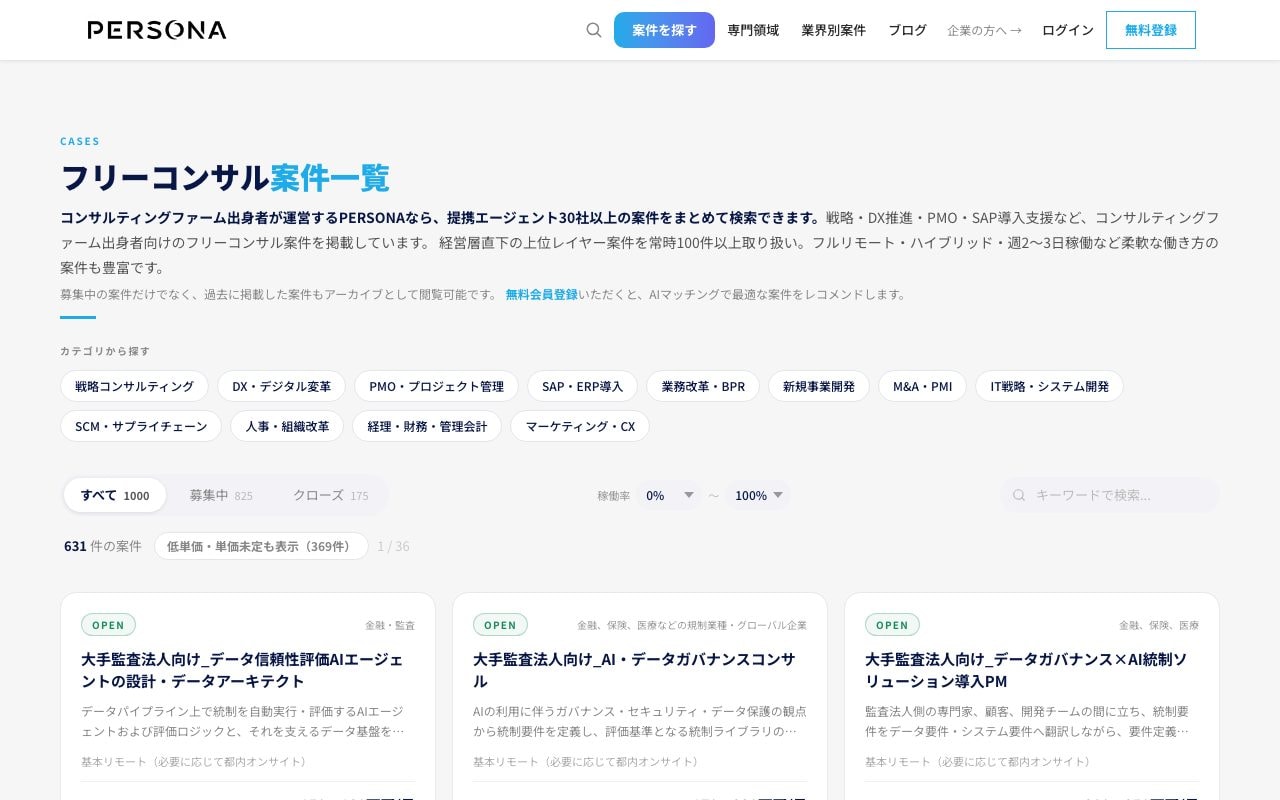Filter by 戦略コンサルティング category
Image resolution: width=1280 pixels, height=800 pixels.
click(x=134, y=386)
